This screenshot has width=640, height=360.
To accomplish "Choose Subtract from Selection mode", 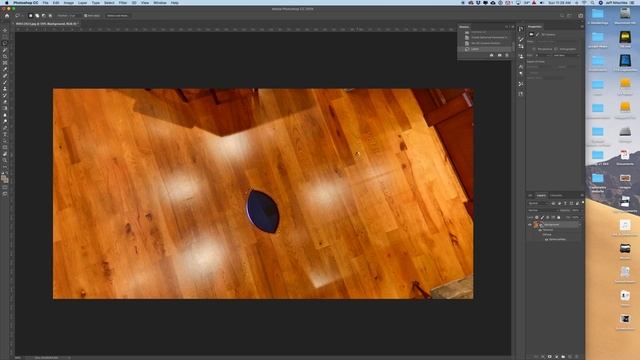I will click(44, 16).
